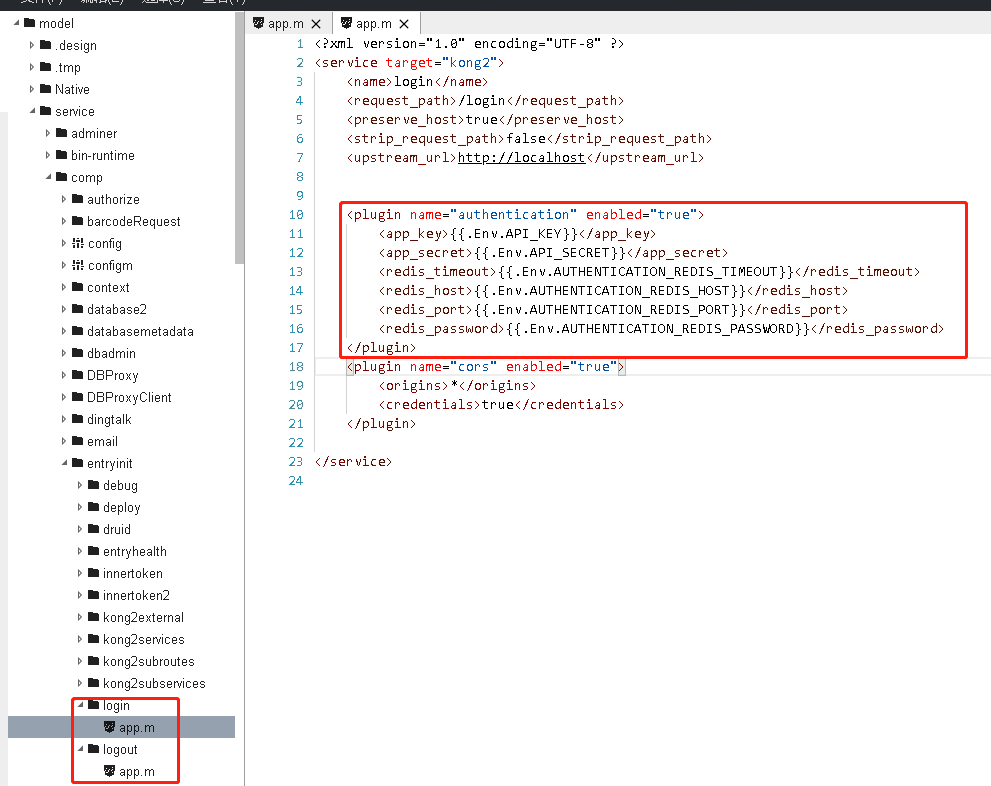Collapse the login folder arrow
The height and width of the screenshot is (786, 991).
tap(80, 705)
